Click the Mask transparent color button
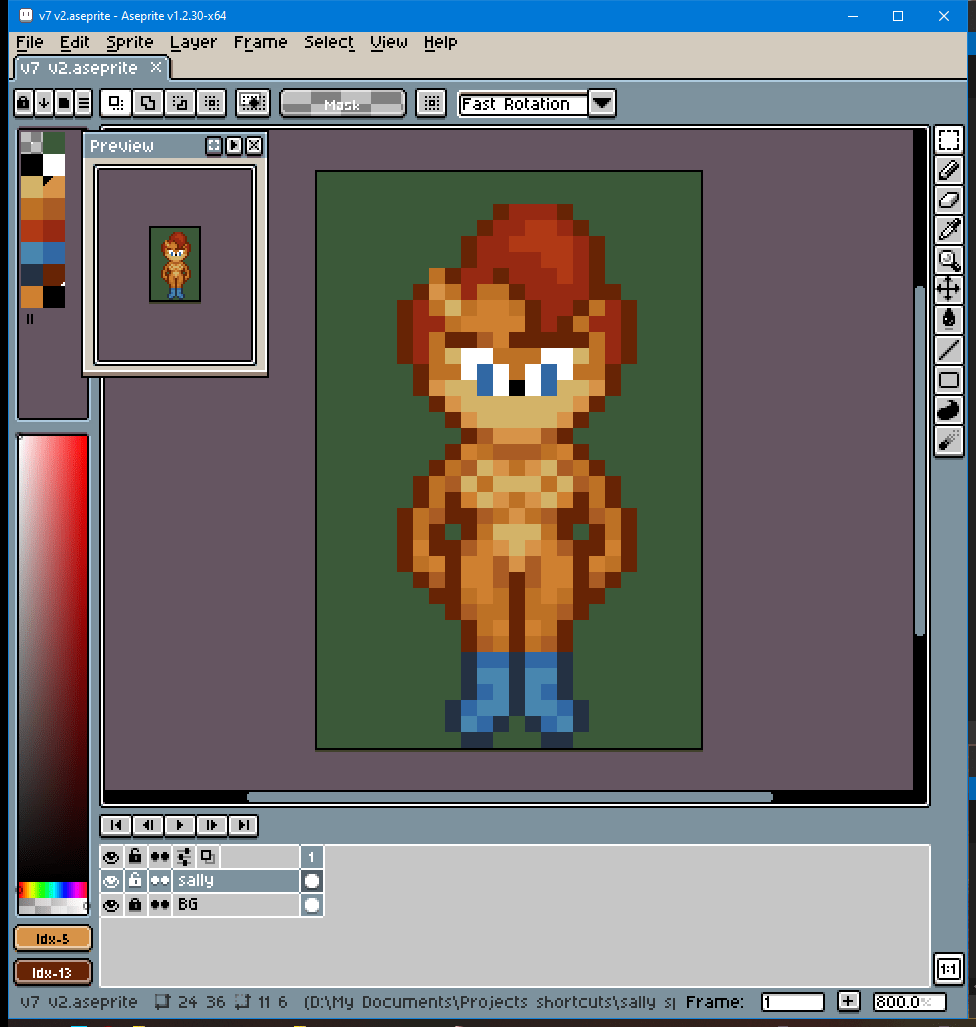Viewport: 976px width, 1027px height. 342,103
